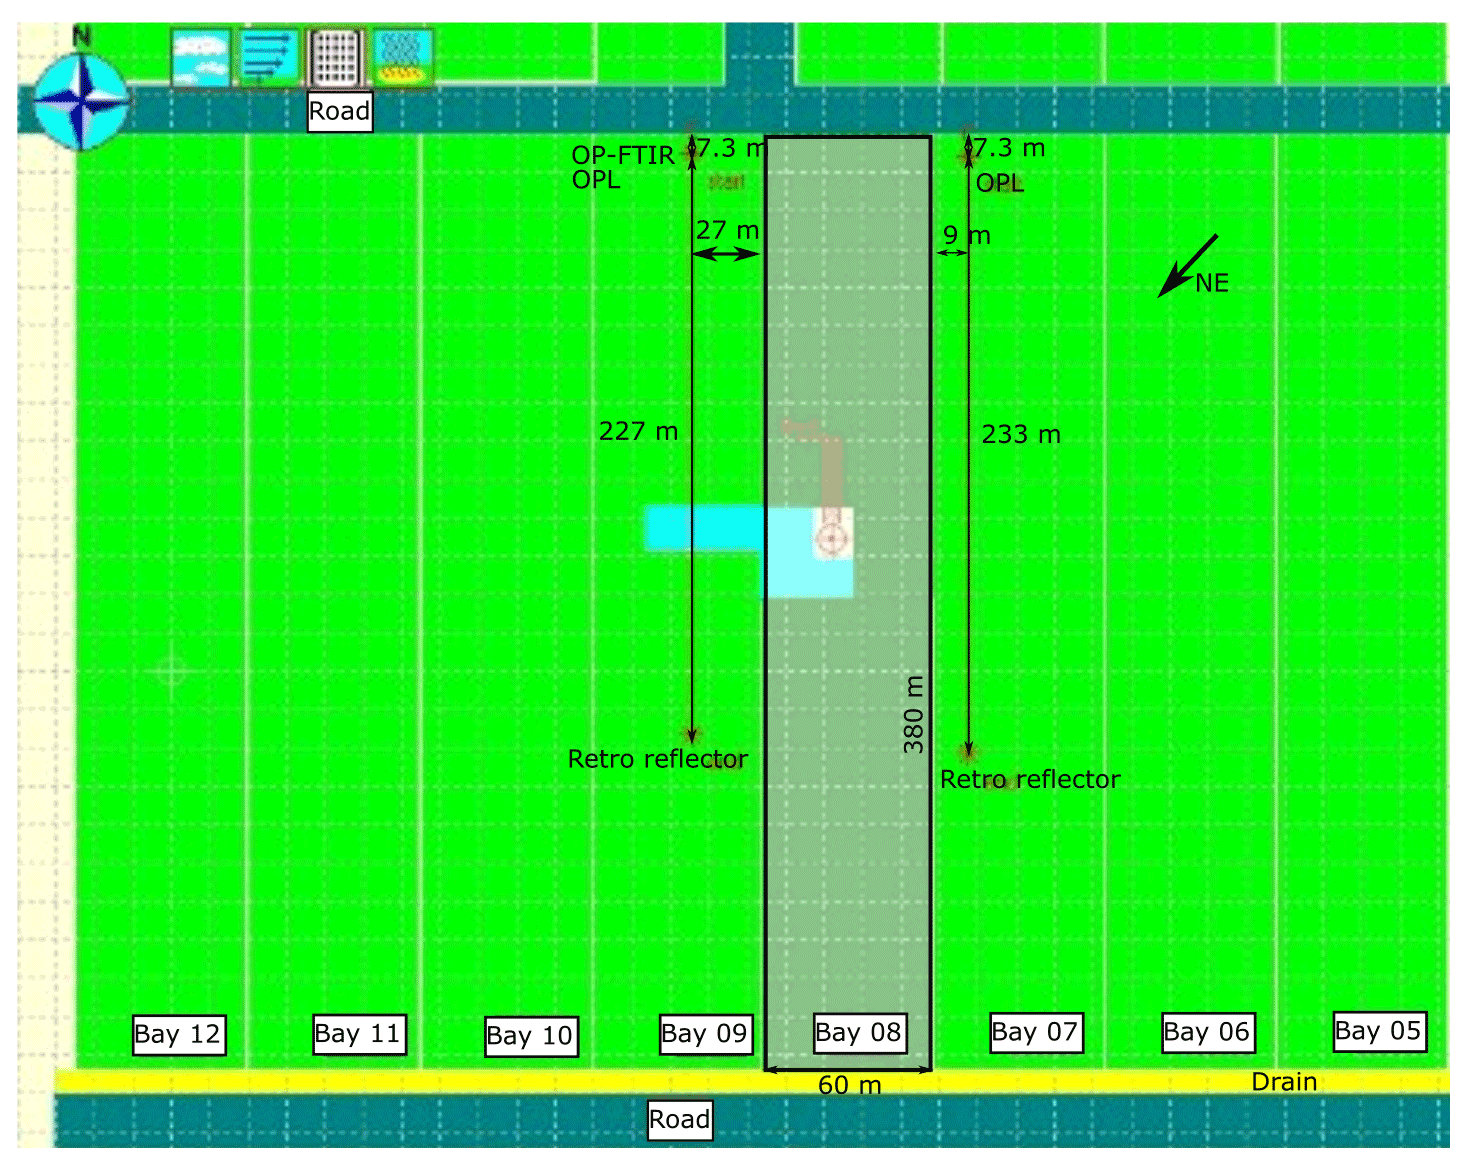This screenshot has width=1468, height=1166.
Task: Select the Bay 09 label
Action: click(705, 1034)
